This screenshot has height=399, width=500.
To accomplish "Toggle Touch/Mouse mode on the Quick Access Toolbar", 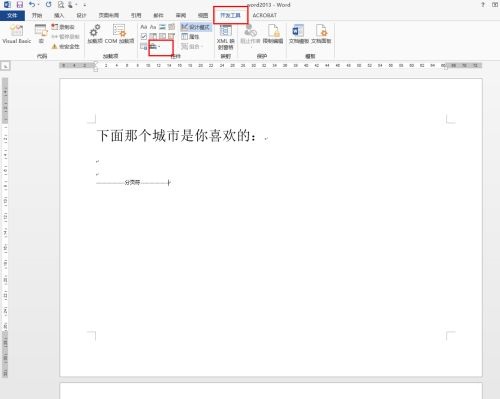I will point(71,5).
